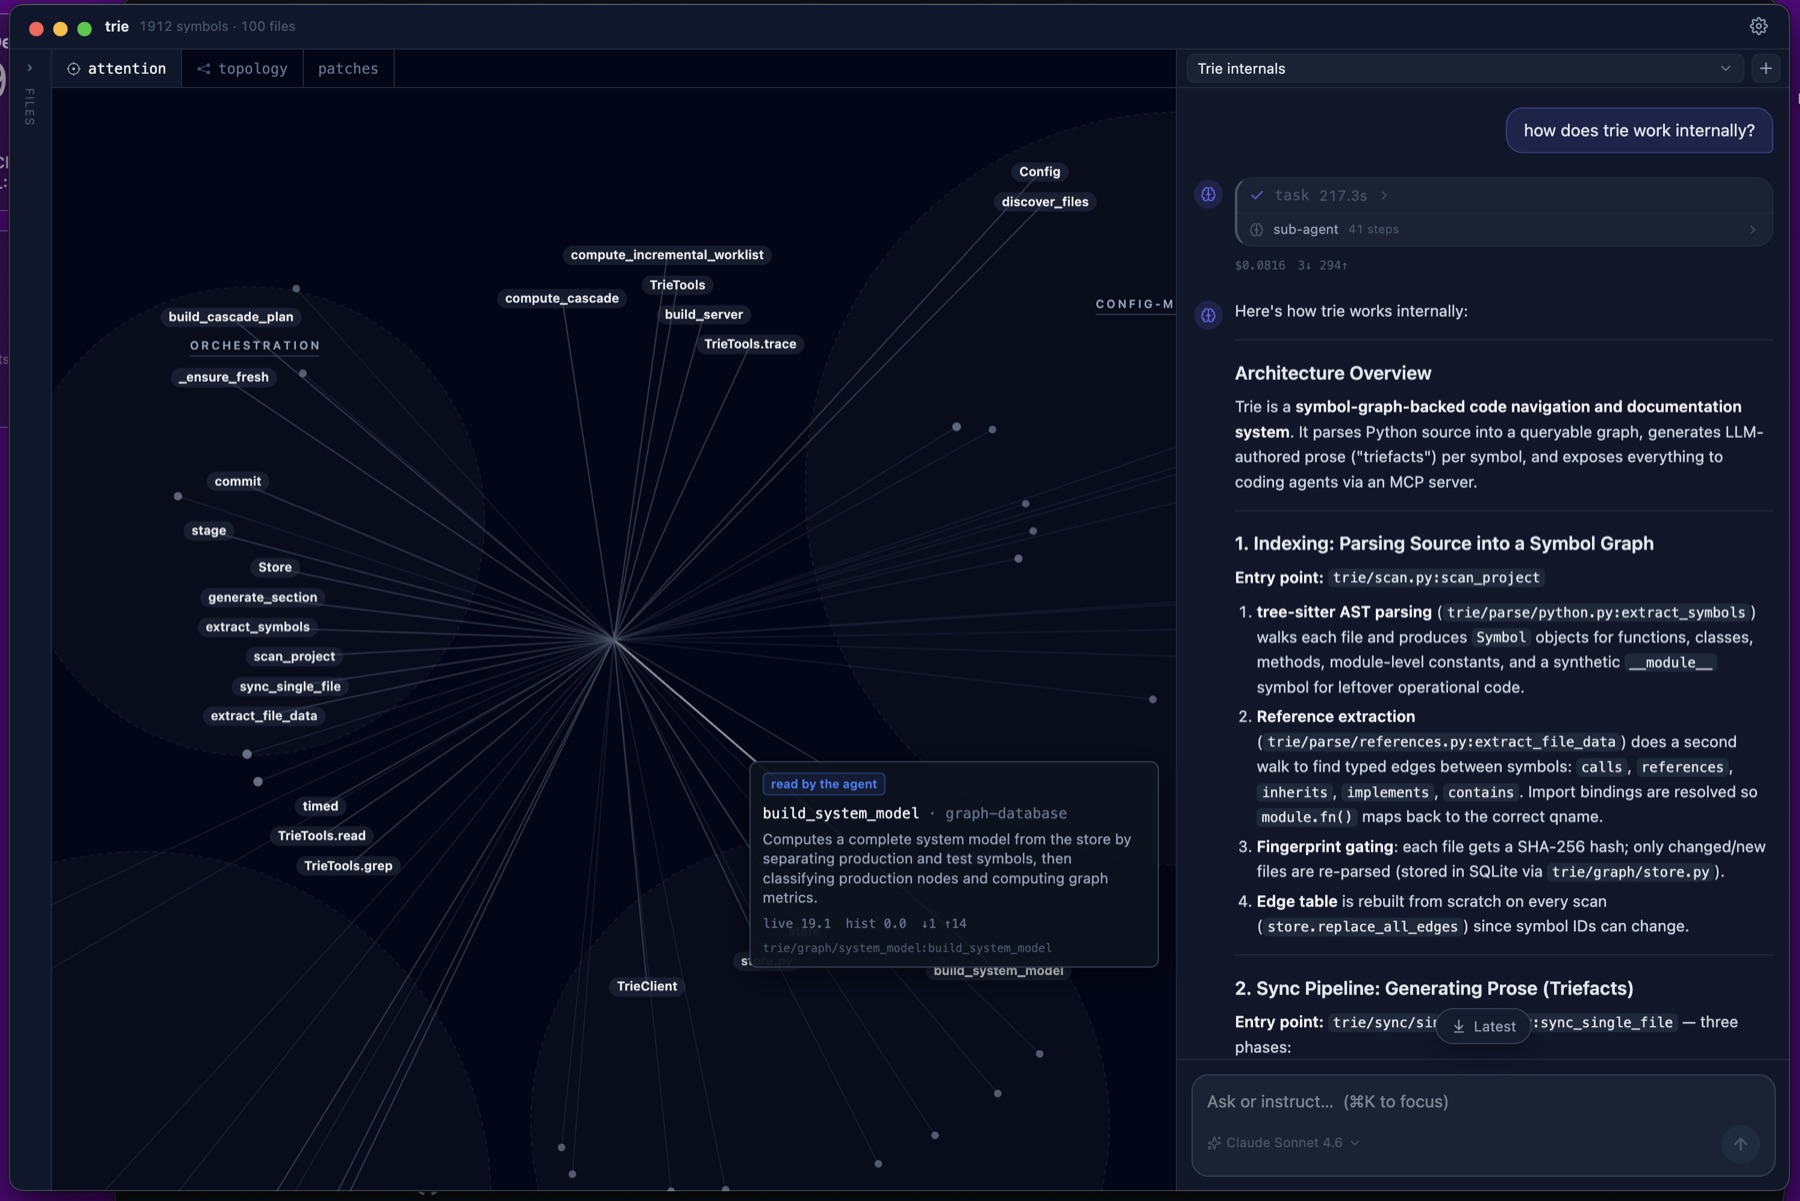Focus the Ask or instruct input field
The width and height of the screenshot is (1800, 1201).
(1482, 1101)
